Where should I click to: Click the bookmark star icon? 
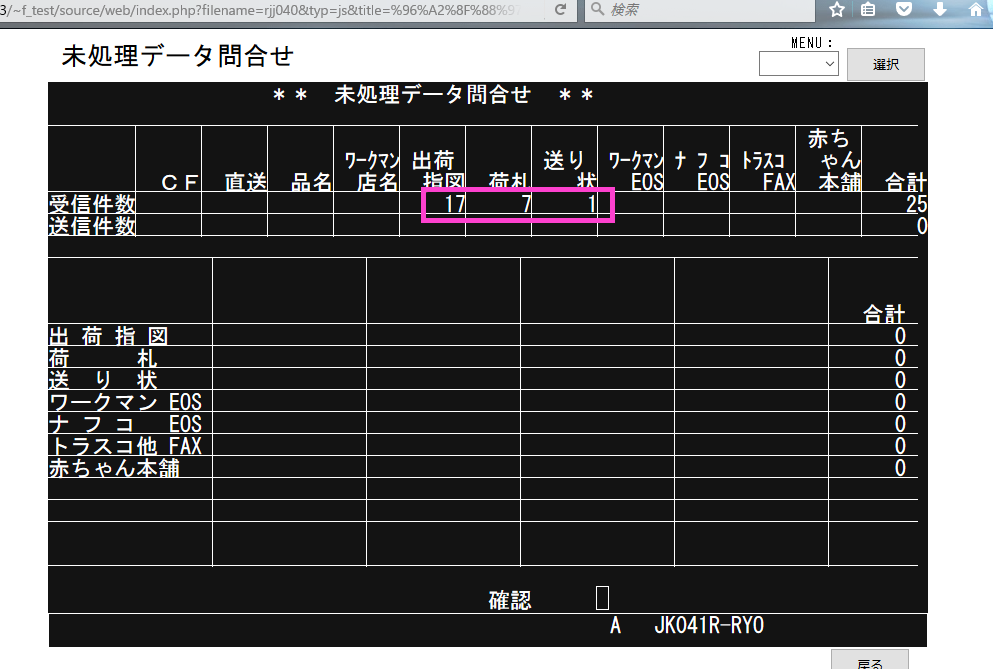[837, 10]
